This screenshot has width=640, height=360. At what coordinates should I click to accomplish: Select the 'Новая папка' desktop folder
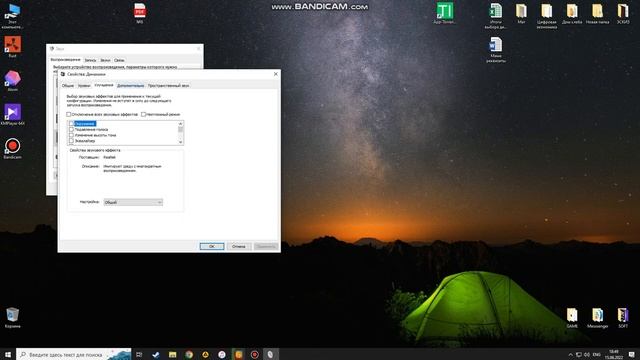(x=597, y=13)
